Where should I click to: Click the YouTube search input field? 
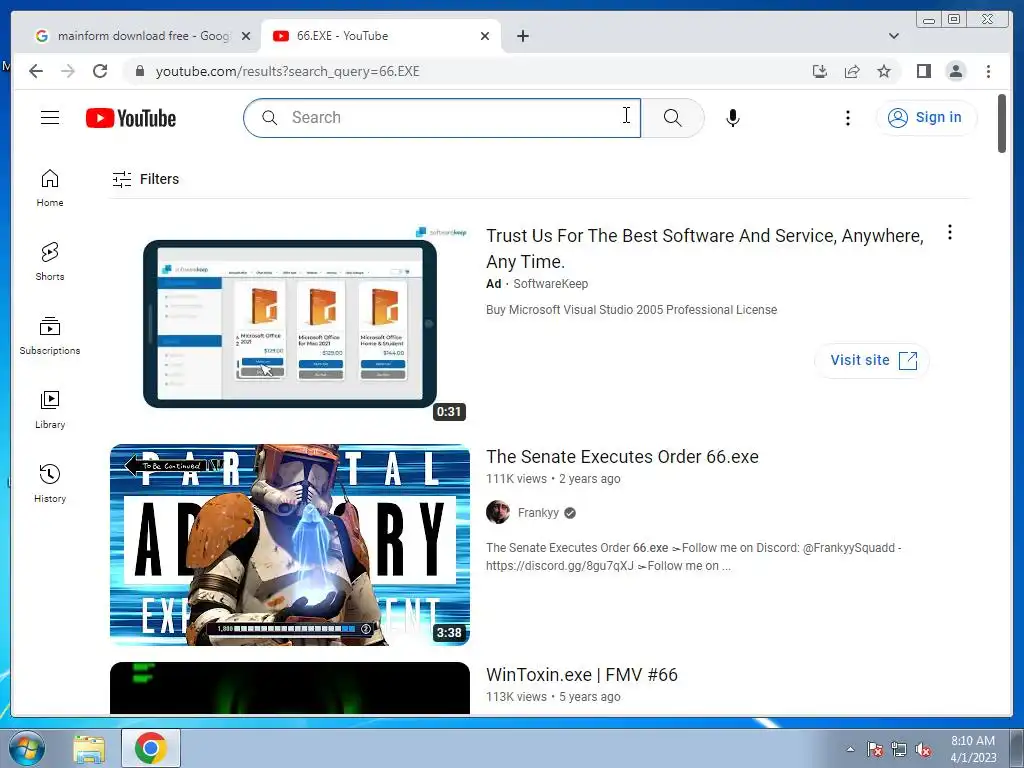point(441,118)
